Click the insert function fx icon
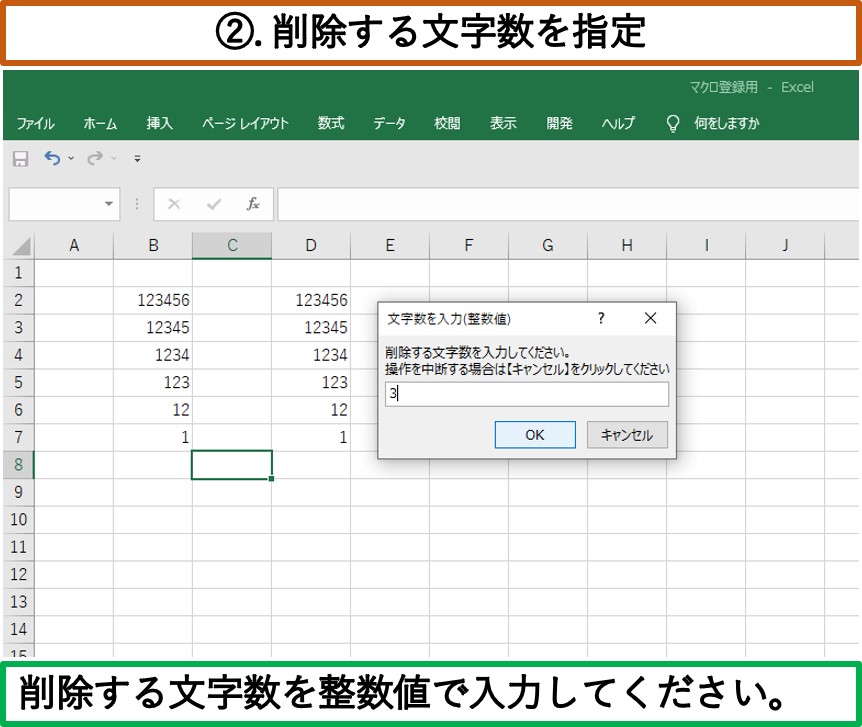Screen dimensions: 862x727 pos(253,204)
